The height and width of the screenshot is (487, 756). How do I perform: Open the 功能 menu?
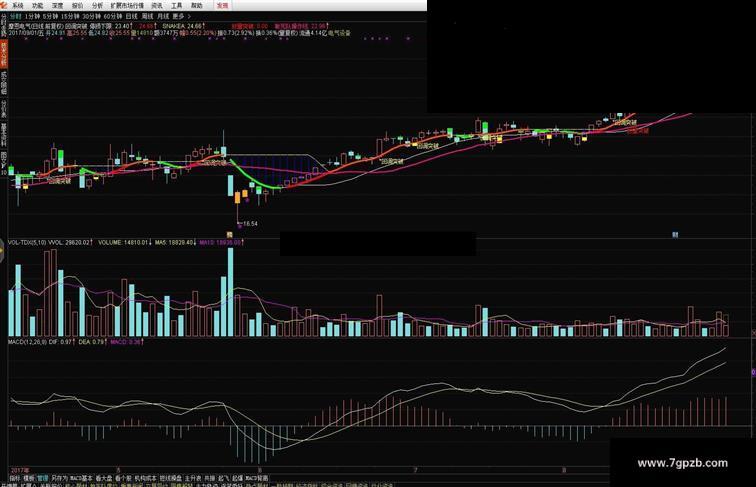click(38, 6)
